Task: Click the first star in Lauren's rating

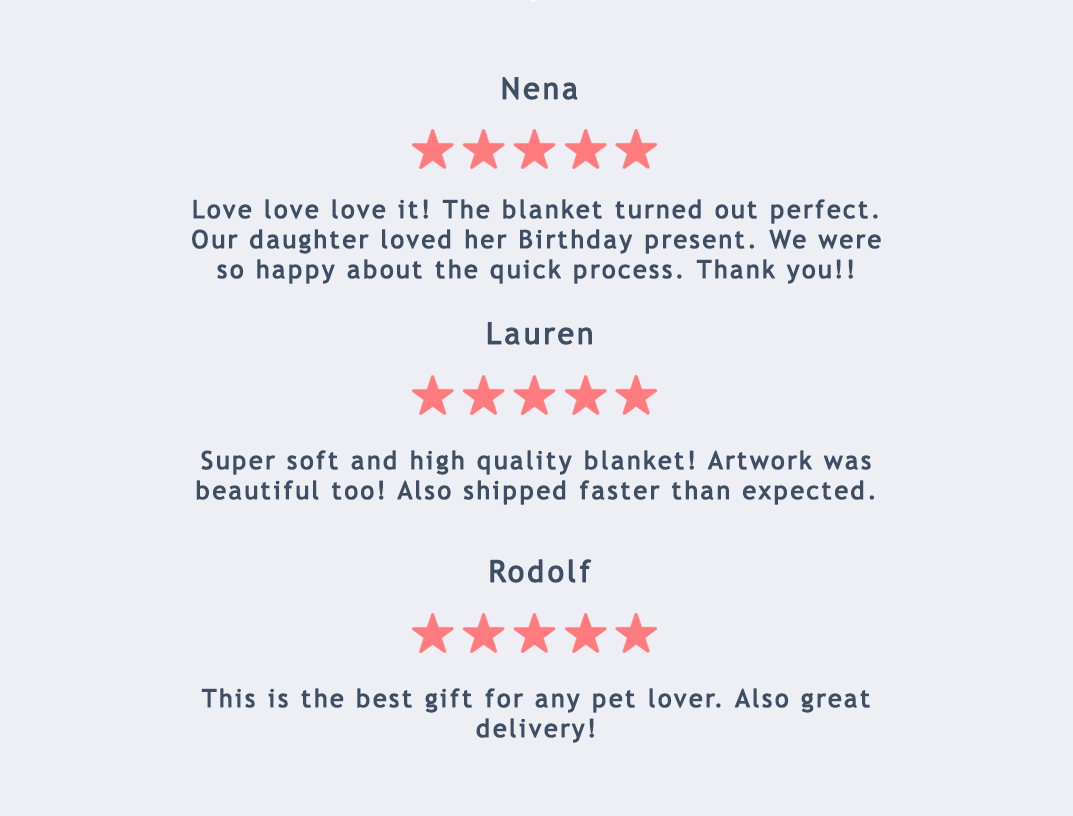Action: (x=433, y=396)
